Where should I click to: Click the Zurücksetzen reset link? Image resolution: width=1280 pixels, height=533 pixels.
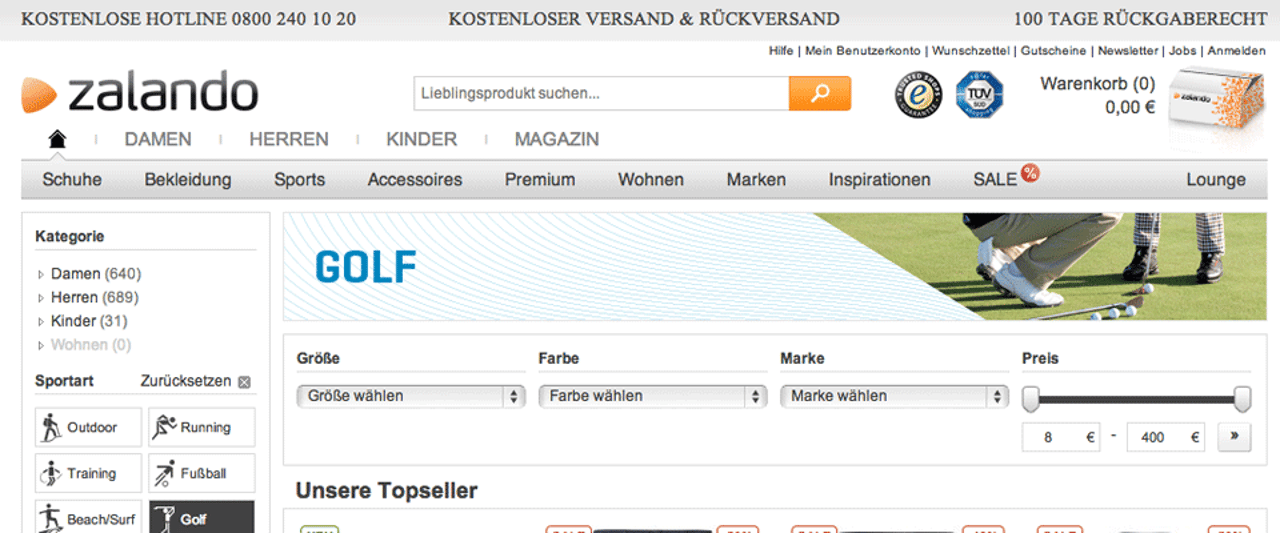186,381
